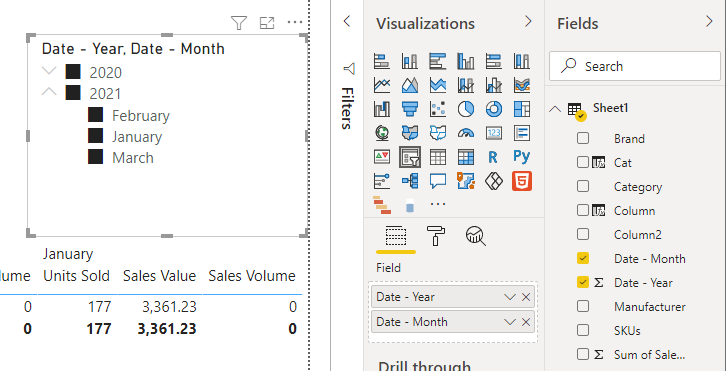Viewport: 726px width, 371px height.
Task: Switch to the Format paint roller tab
Action: point(436,236)
